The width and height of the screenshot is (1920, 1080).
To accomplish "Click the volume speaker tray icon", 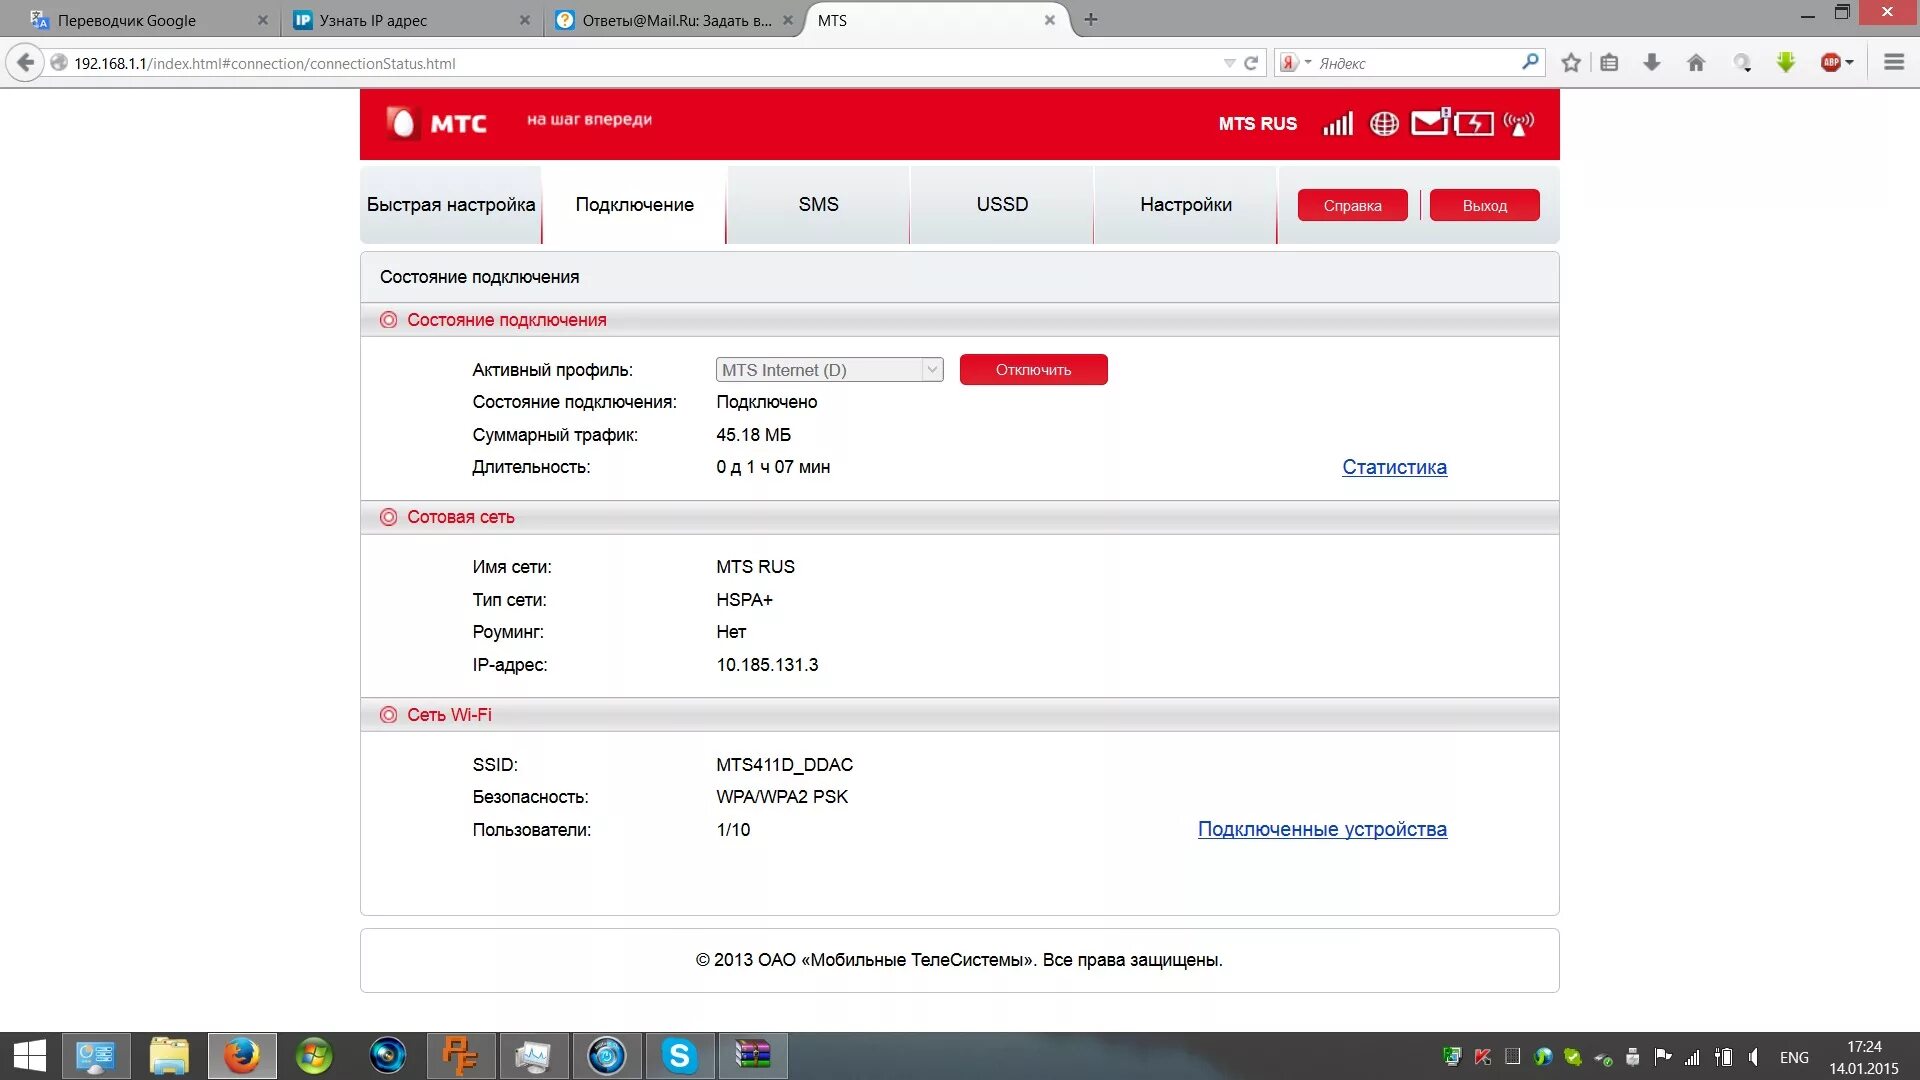I will (1753, 1057).
